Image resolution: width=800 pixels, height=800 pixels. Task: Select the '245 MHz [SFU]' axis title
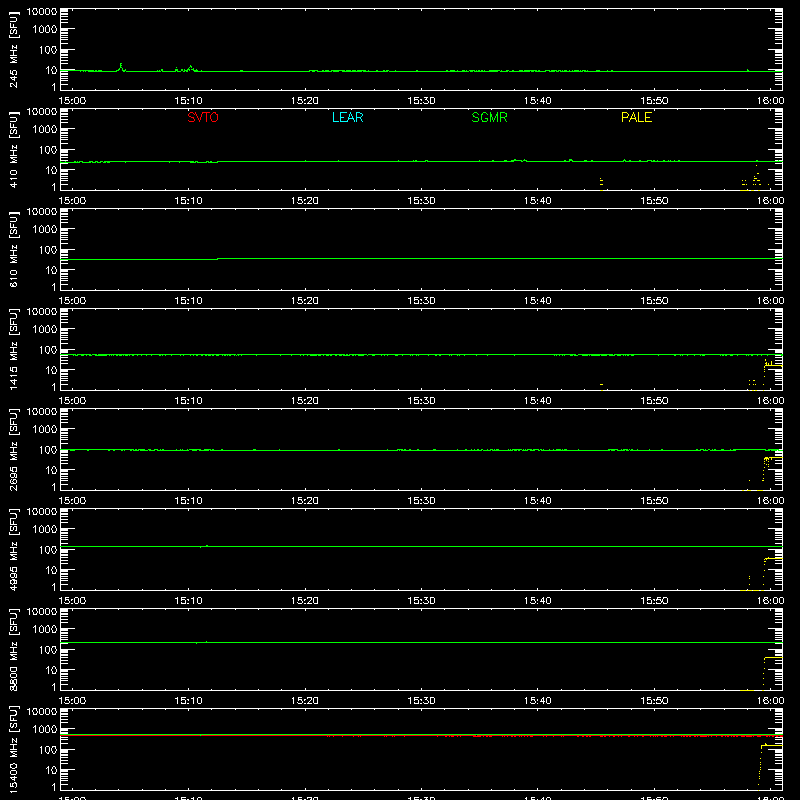pyautogui.click(x=14, y=51)
